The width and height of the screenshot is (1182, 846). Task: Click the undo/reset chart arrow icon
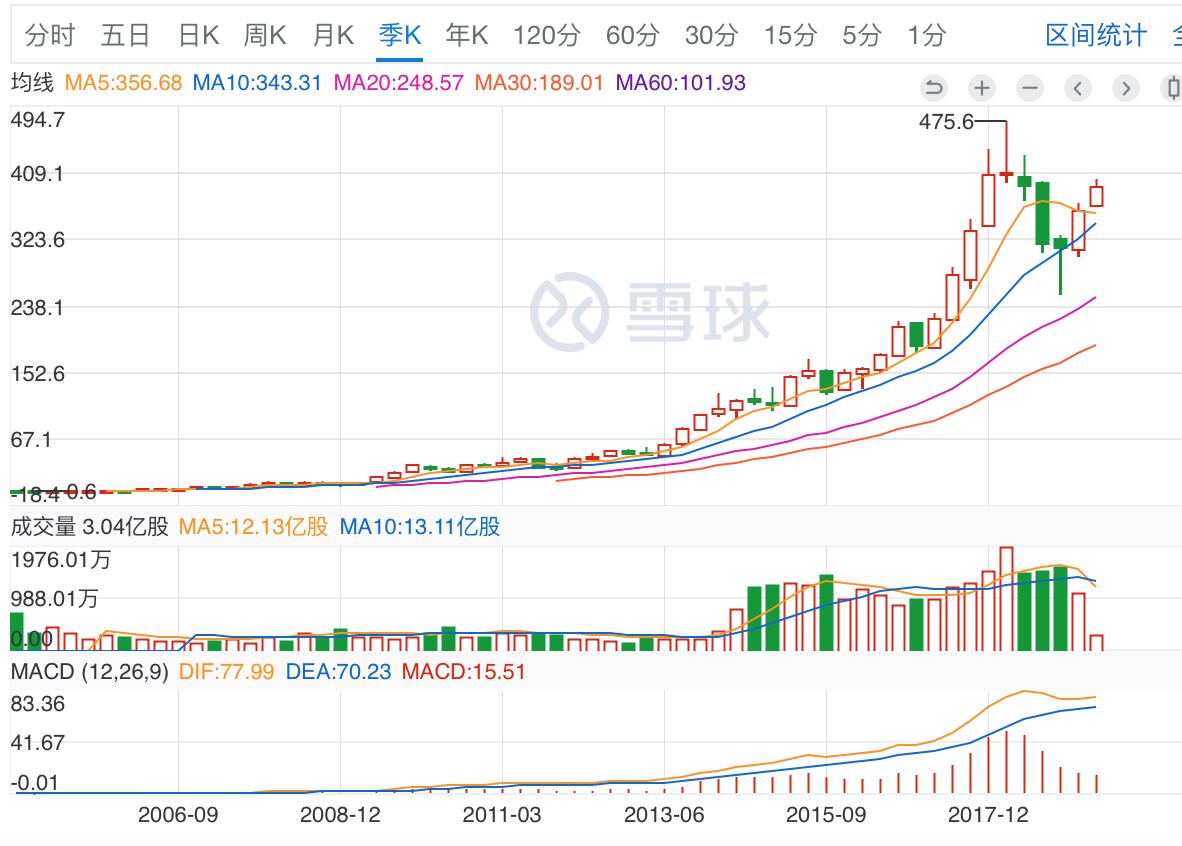pos(933,88)
